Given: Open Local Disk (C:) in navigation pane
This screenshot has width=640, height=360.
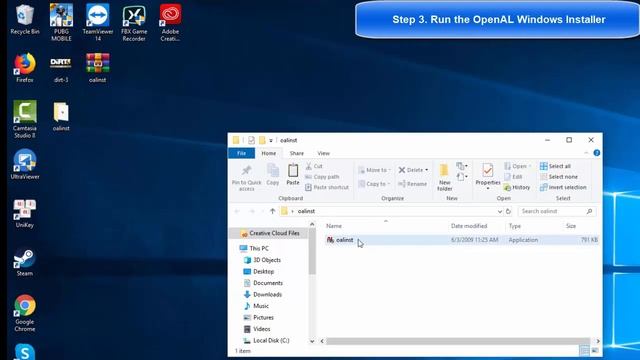Looking at the screenshot, I should [x=267, y=340].
